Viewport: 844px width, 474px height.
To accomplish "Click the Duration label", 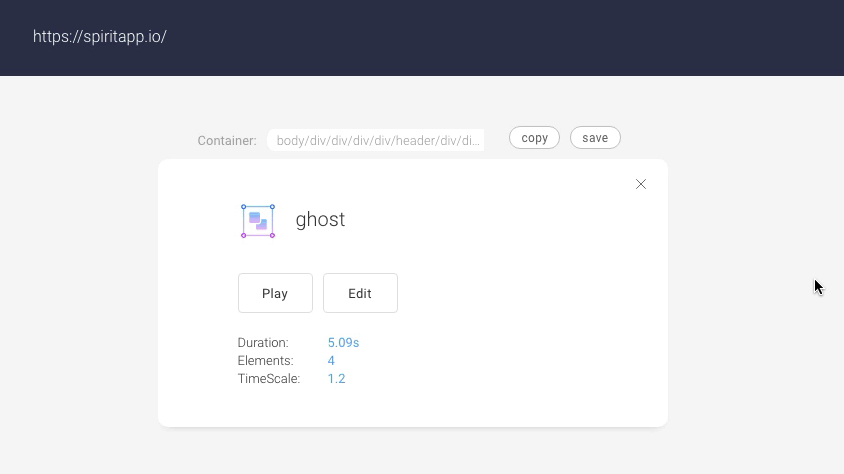I will click(263, 343).
